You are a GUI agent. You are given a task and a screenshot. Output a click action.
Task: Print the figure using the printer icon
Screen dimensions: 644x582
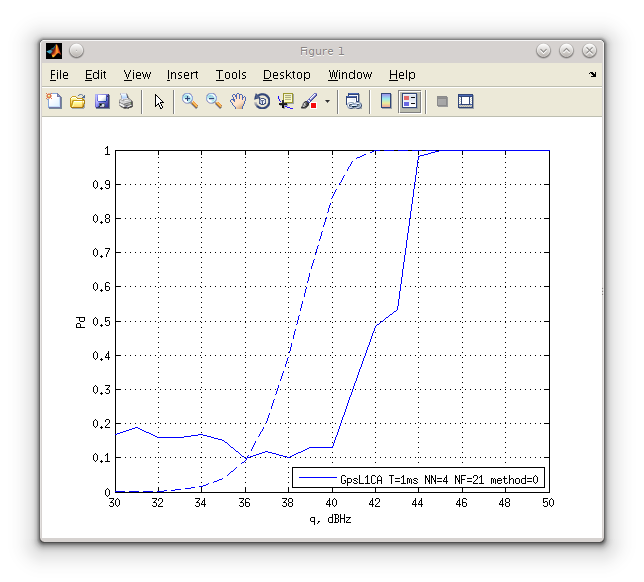pyautogui.click(x=125, y=101)
